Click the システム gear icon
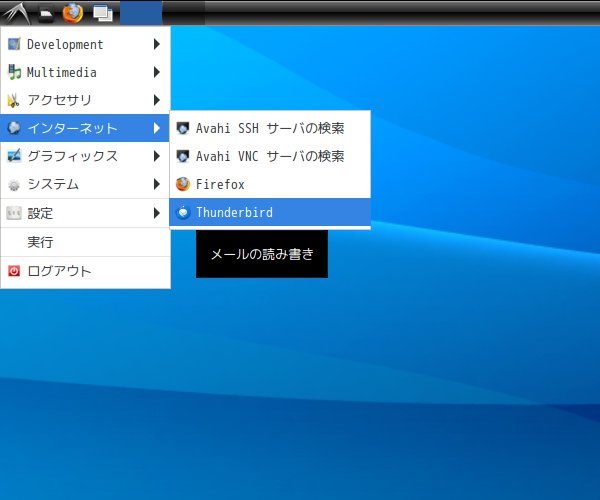This screenshot has width=600, height=500. pos(14,185)
